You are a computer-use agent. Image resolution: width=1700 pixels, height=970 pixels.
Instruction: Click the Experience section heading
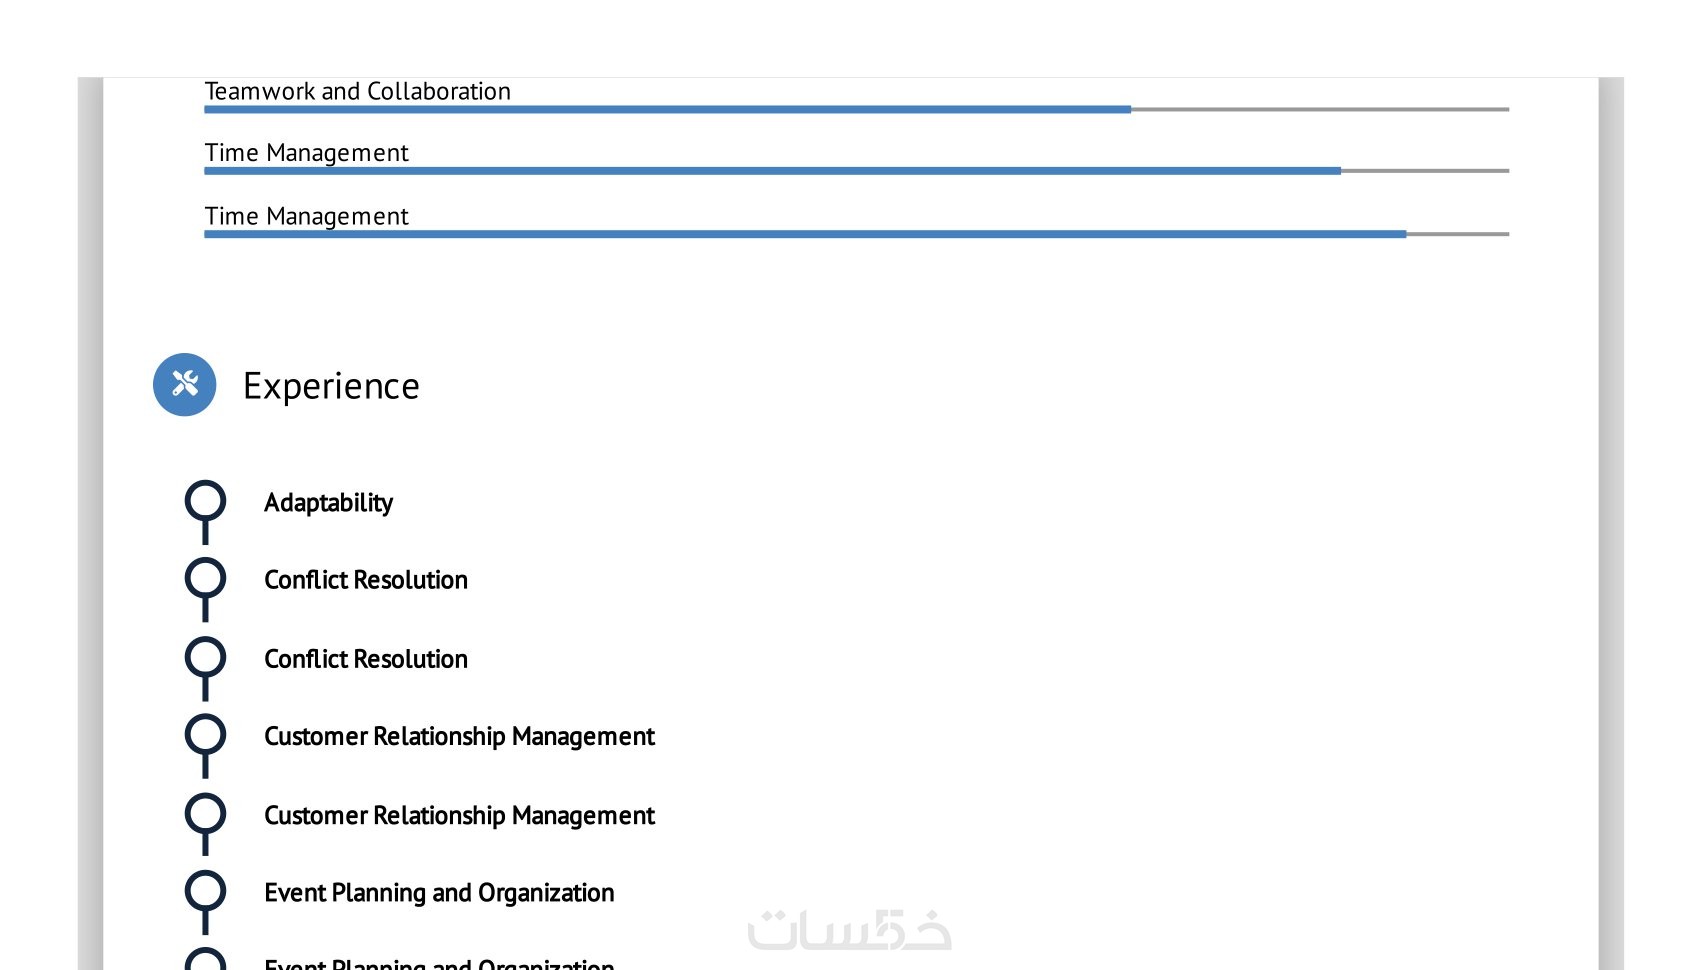[331, 386]
